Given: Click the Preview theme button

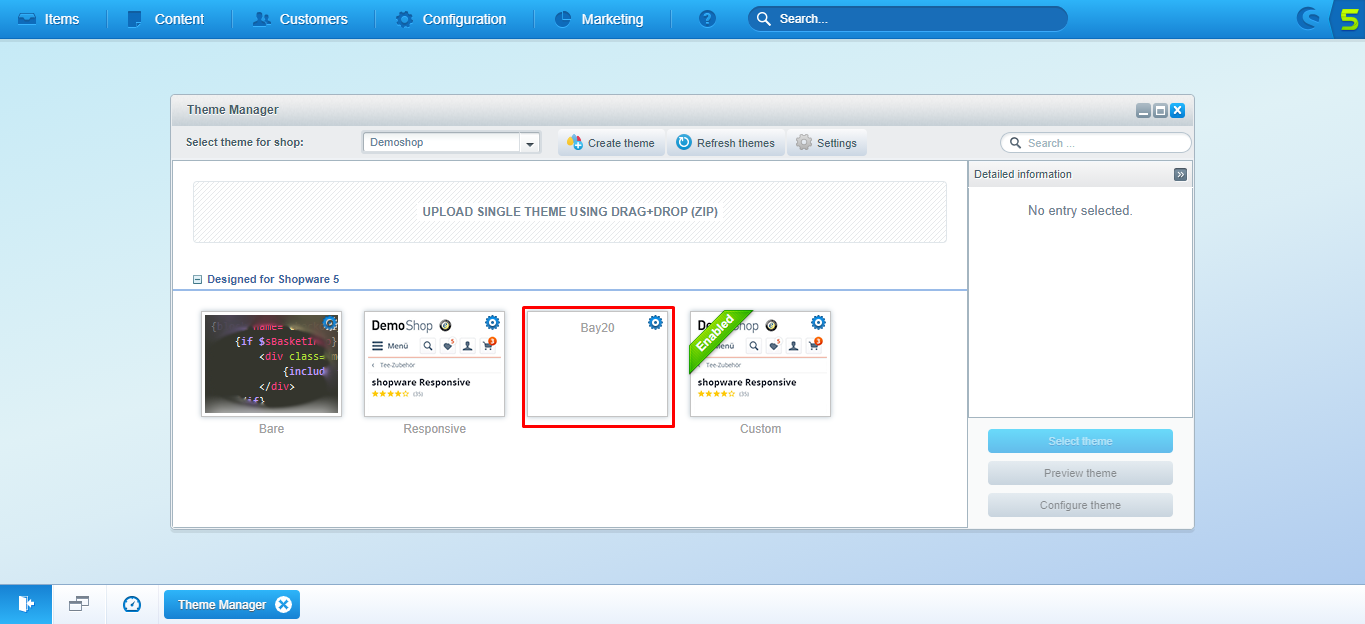Looking at the screenshot, I should [x=1080, y=472].
